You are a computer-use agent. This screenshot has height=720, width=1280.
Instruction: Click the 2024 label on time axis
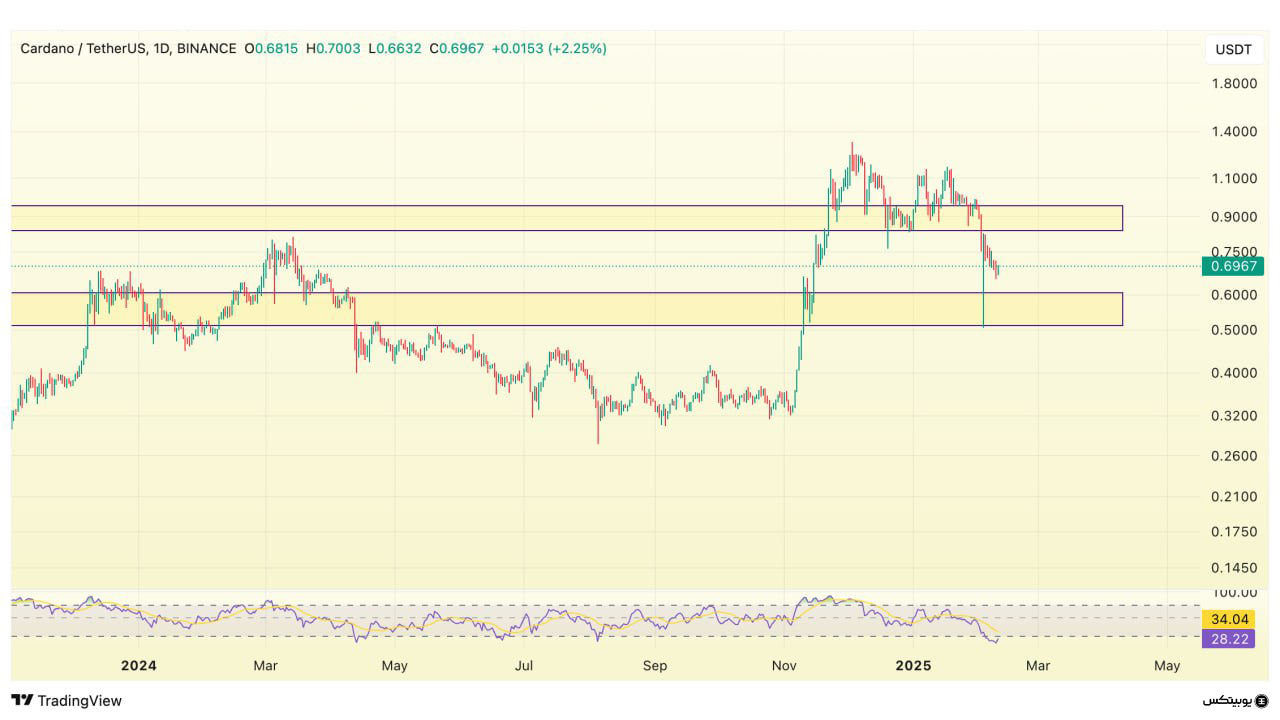pyautogui.click(x=139, y=665)
